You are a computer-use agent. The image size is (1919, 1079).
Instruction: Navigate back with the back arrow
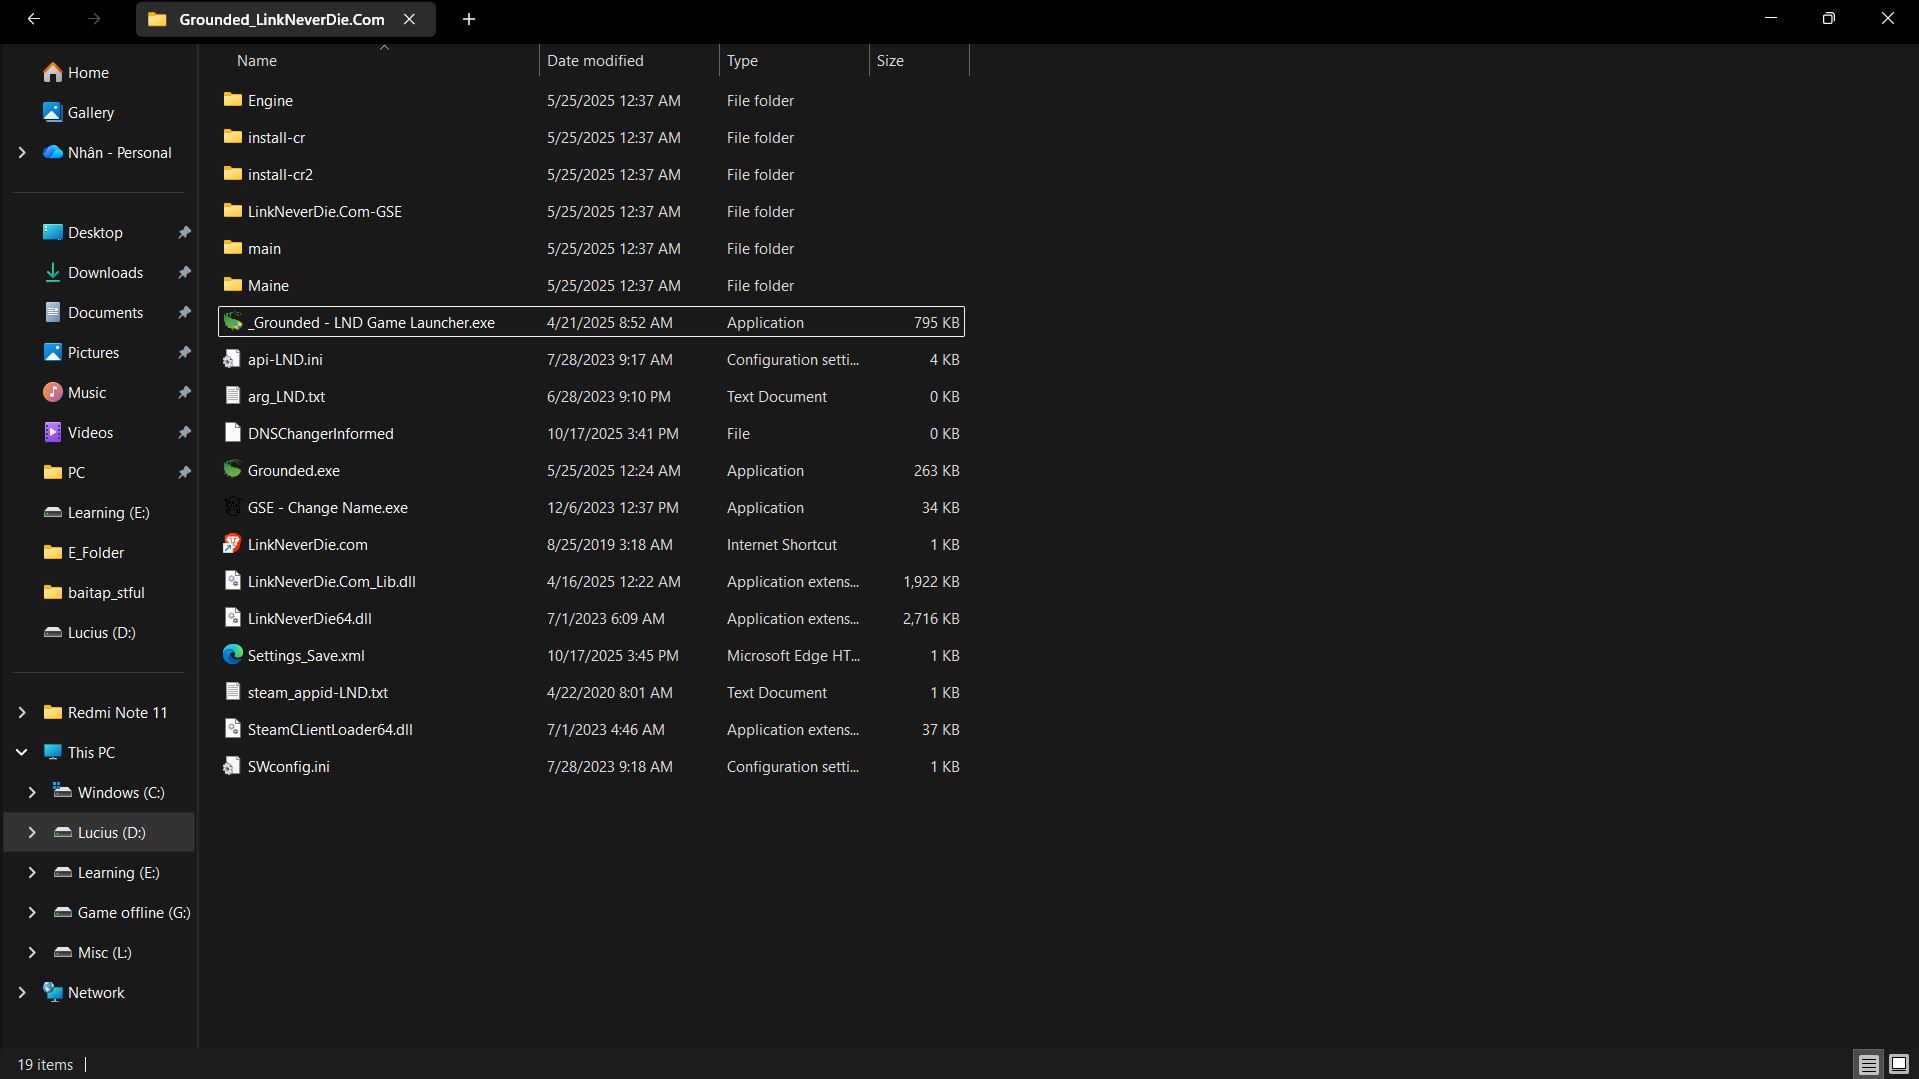click(34, 19)
